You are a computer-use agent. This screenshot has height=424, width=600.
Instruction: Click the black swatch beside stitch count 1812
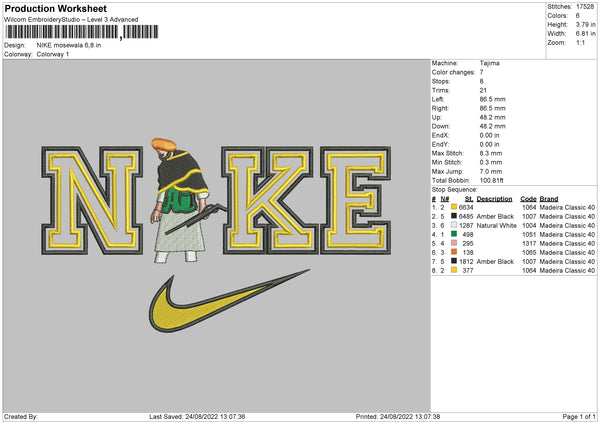click(x=454, y=261)
